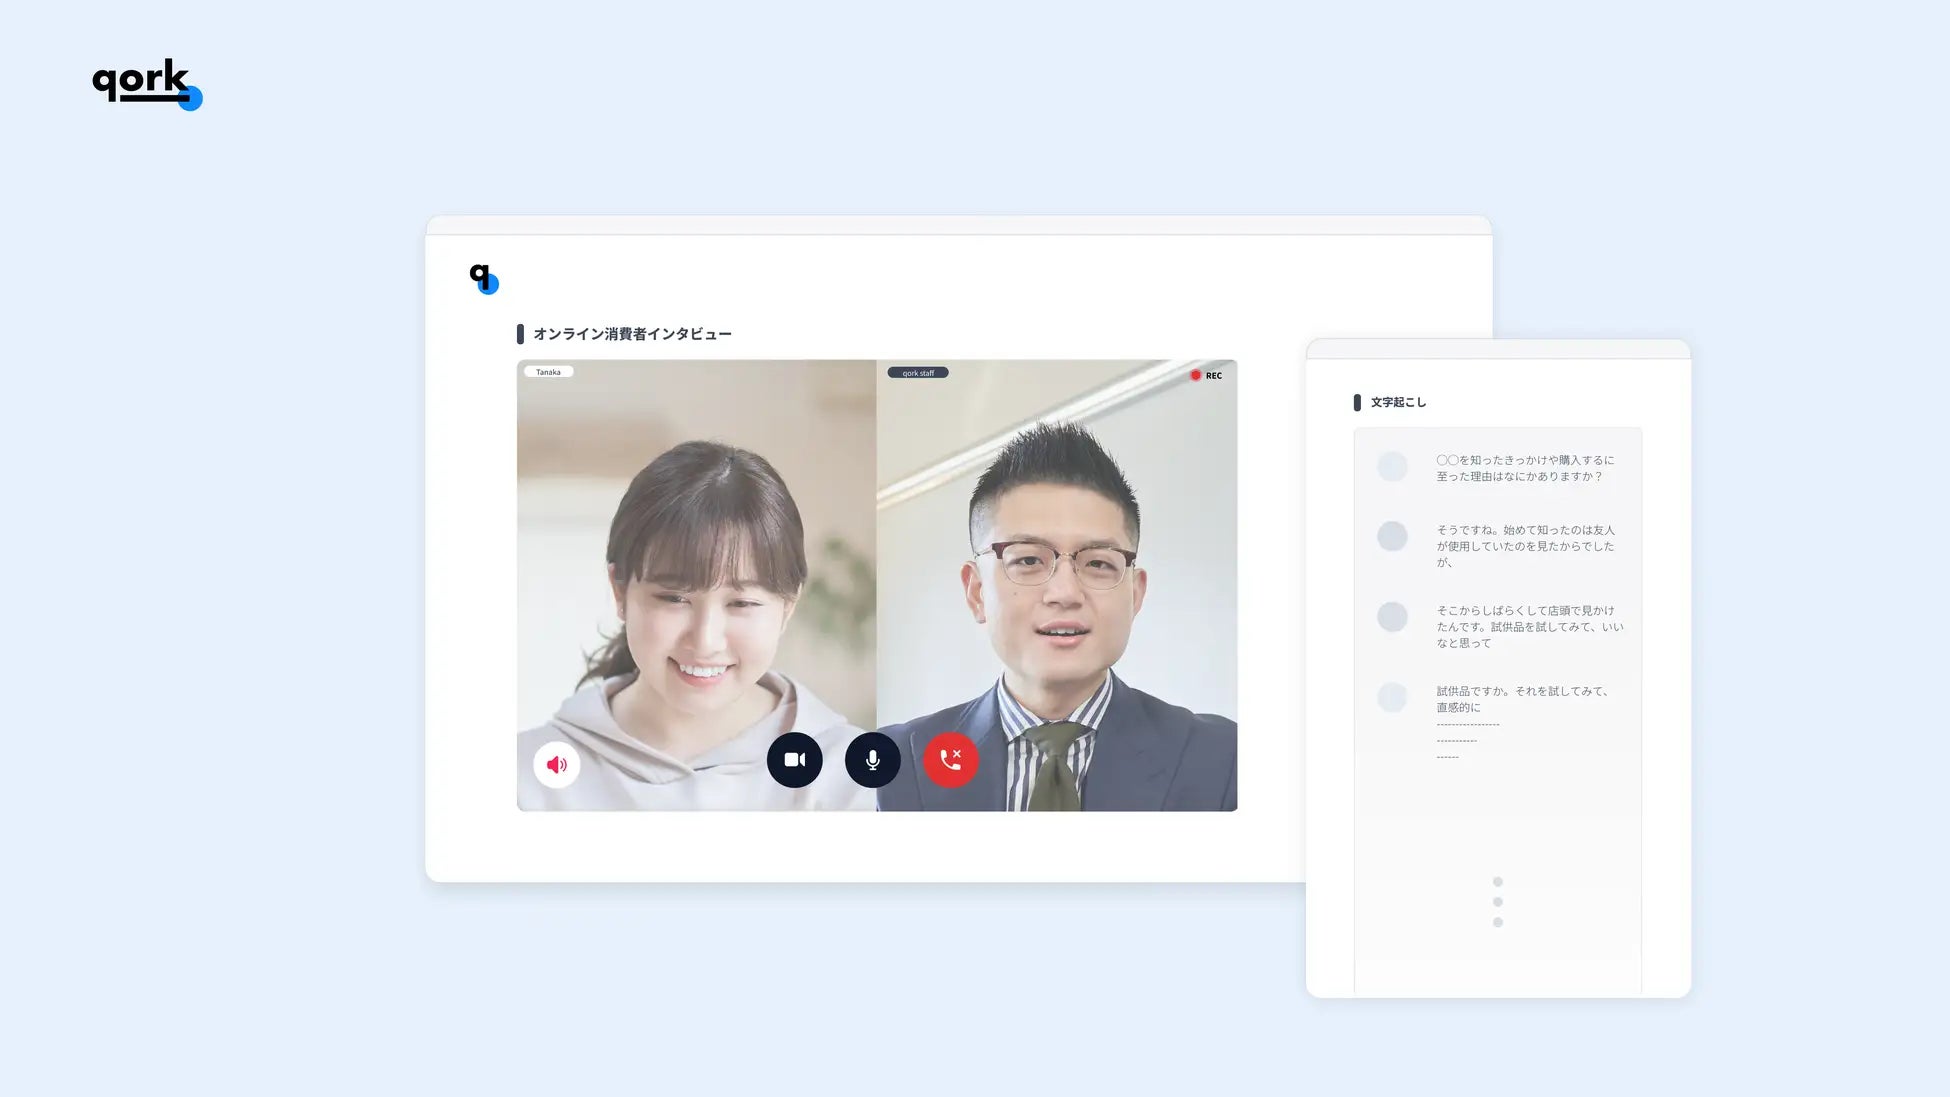Click the オンライン消費者インタビュー heading
The image size is (1950, 1097).
point(632,334)
